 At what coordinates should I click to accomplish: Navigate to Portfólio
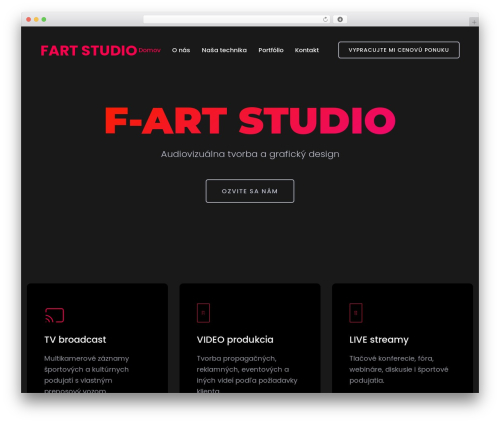click(271, 50)
